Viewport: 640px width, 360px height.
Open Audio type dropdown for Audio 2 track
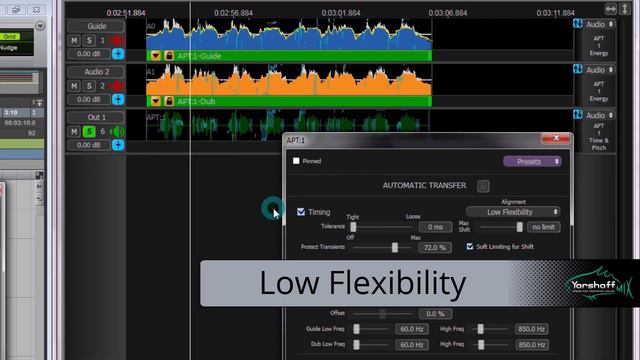click(x=600, y=70)
